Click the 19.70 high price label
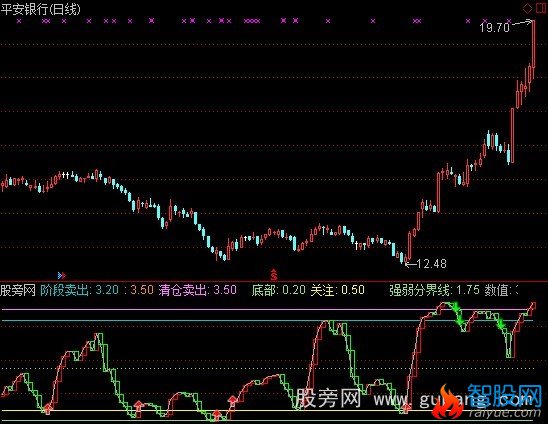 tap(494, 27)
